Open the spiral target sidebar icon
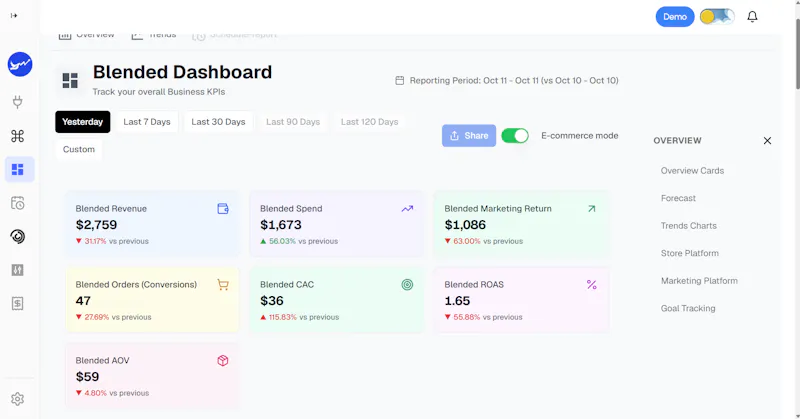This screenshot has width=800, height=419. tap(17, 236)
